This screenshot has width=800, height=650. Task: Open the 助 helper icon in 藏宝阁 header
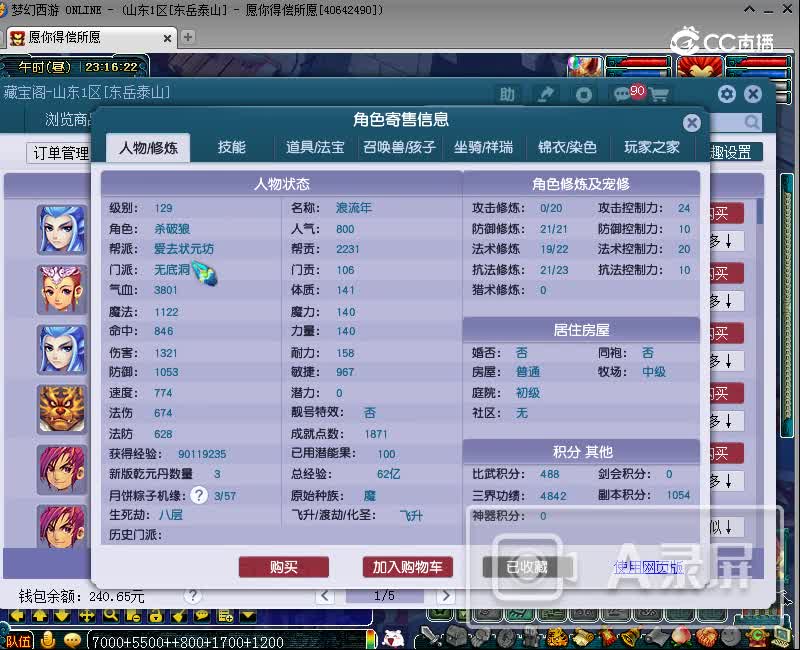click(507, 94)
